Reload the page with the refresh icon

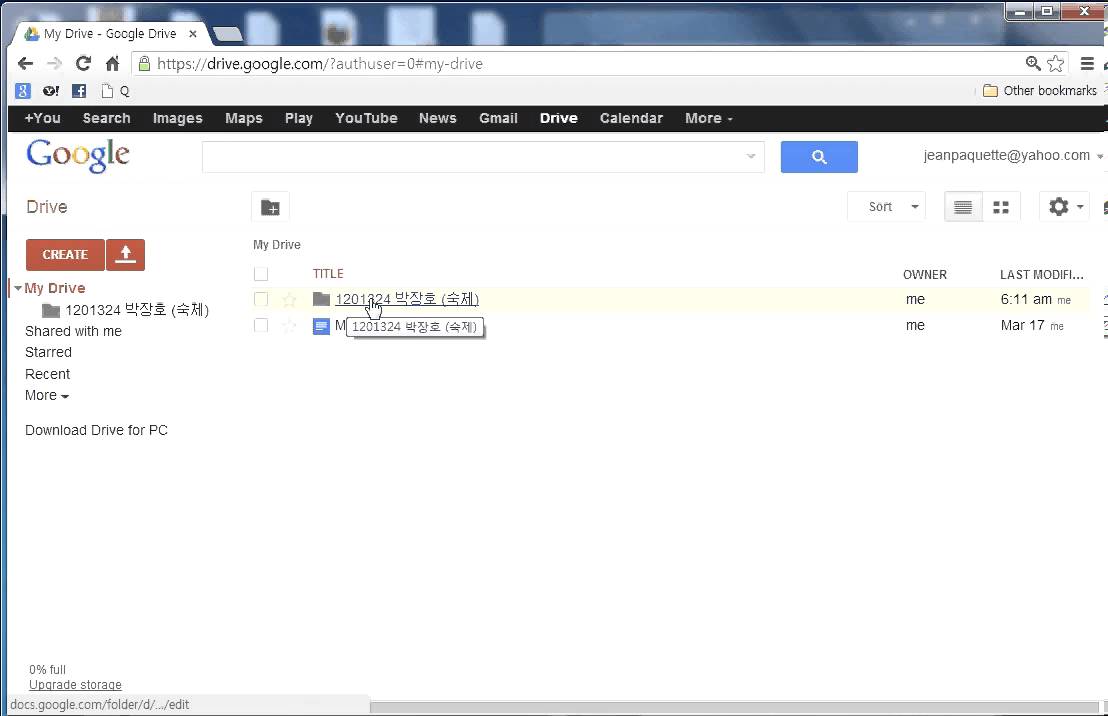83,64
